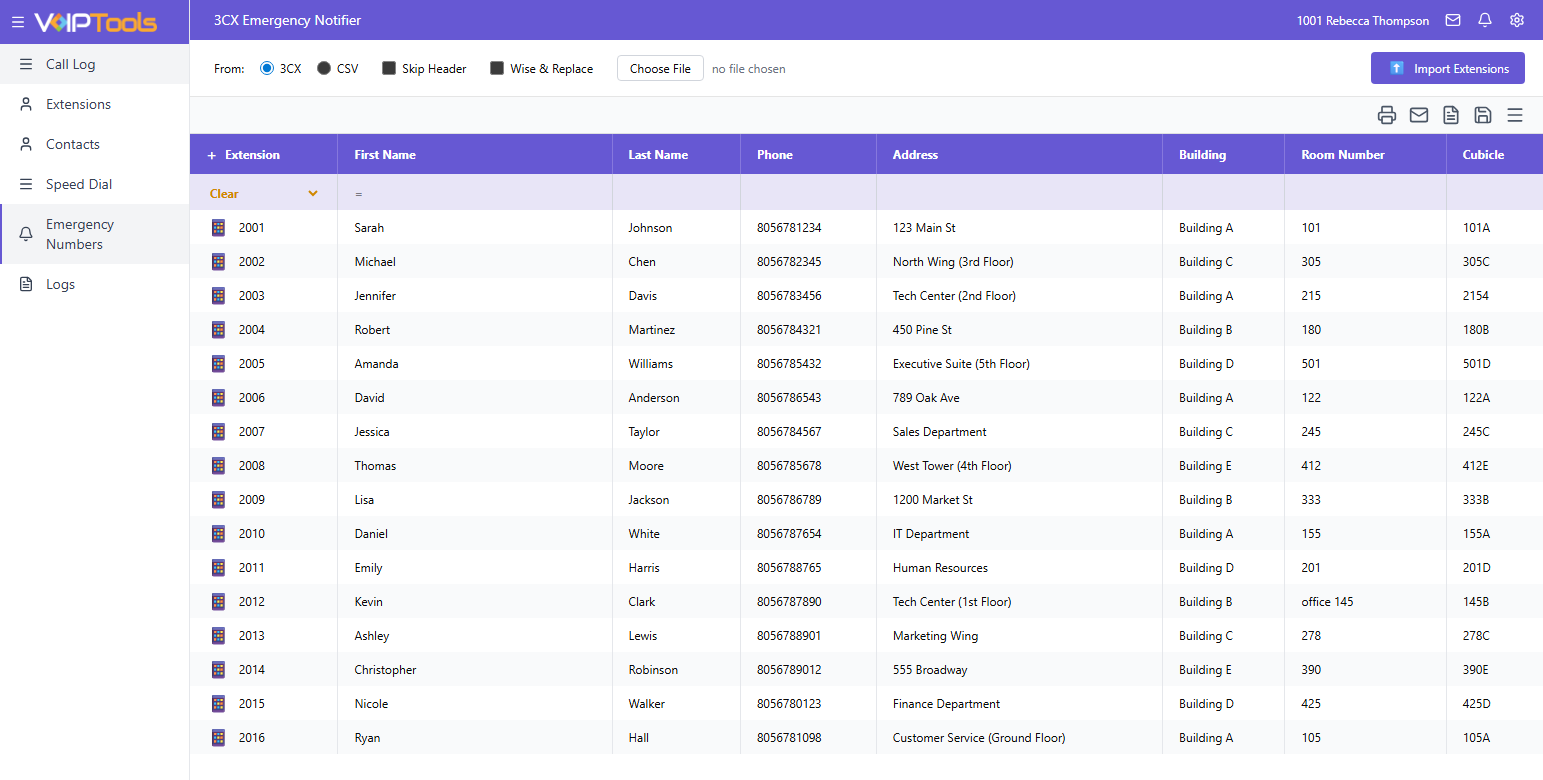This screenshot has width=1543, height=780.
Task: Open the table options hamburger menu
Action: click(1514, 115)
